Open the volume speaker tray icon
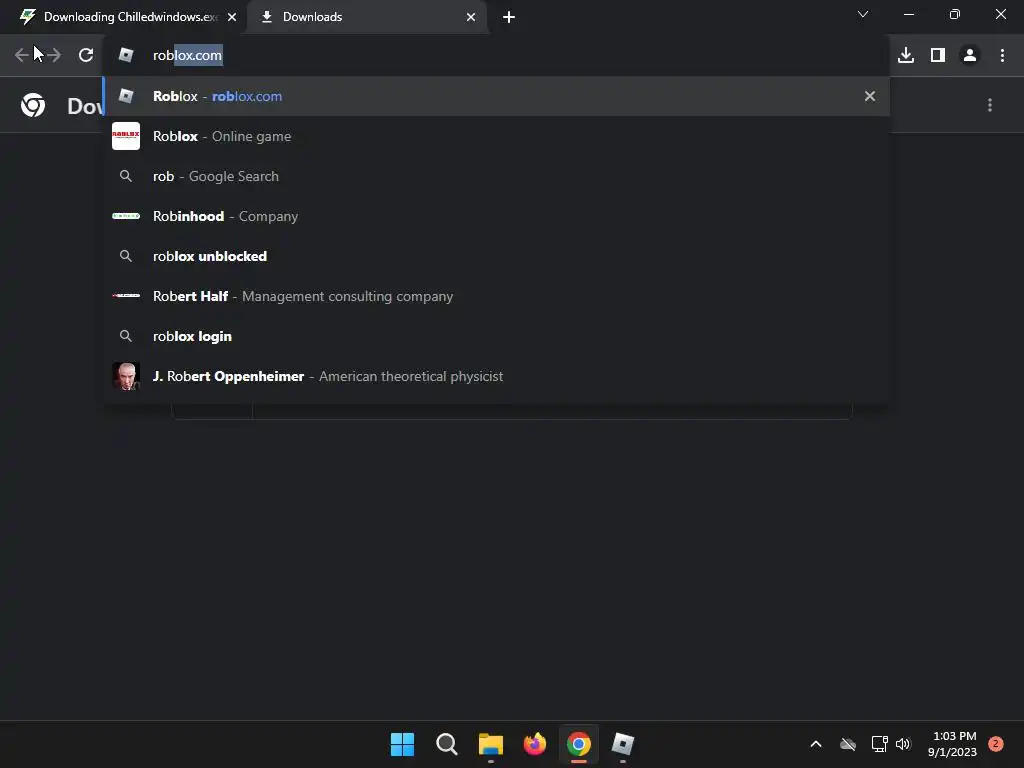The width and height of the screenshot is (1024, 768). [903, 744]
